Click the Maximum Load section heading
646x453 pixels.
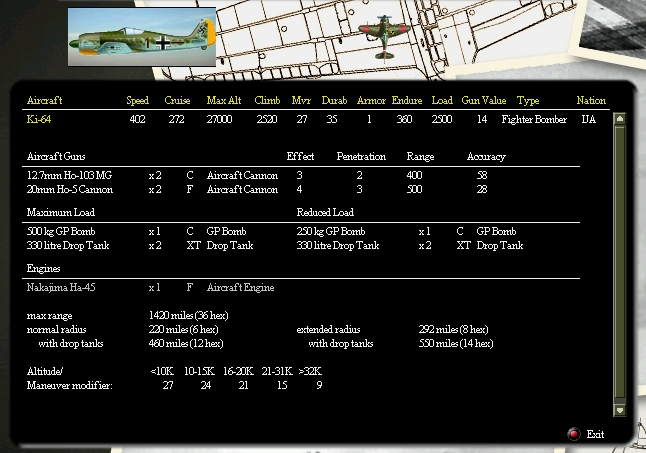pos(61,212)
